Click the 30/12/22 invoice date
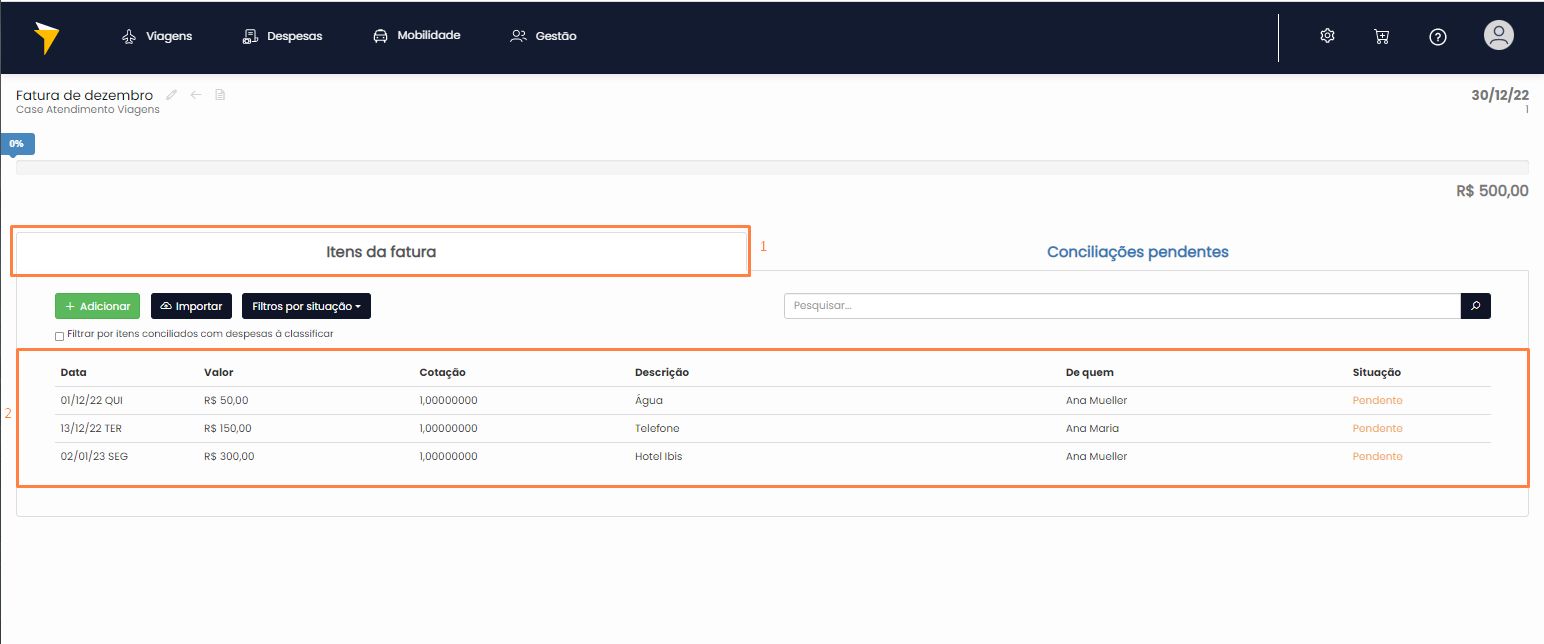The height and width of the screenshot is (644, 1544). tap(1500, 95)
